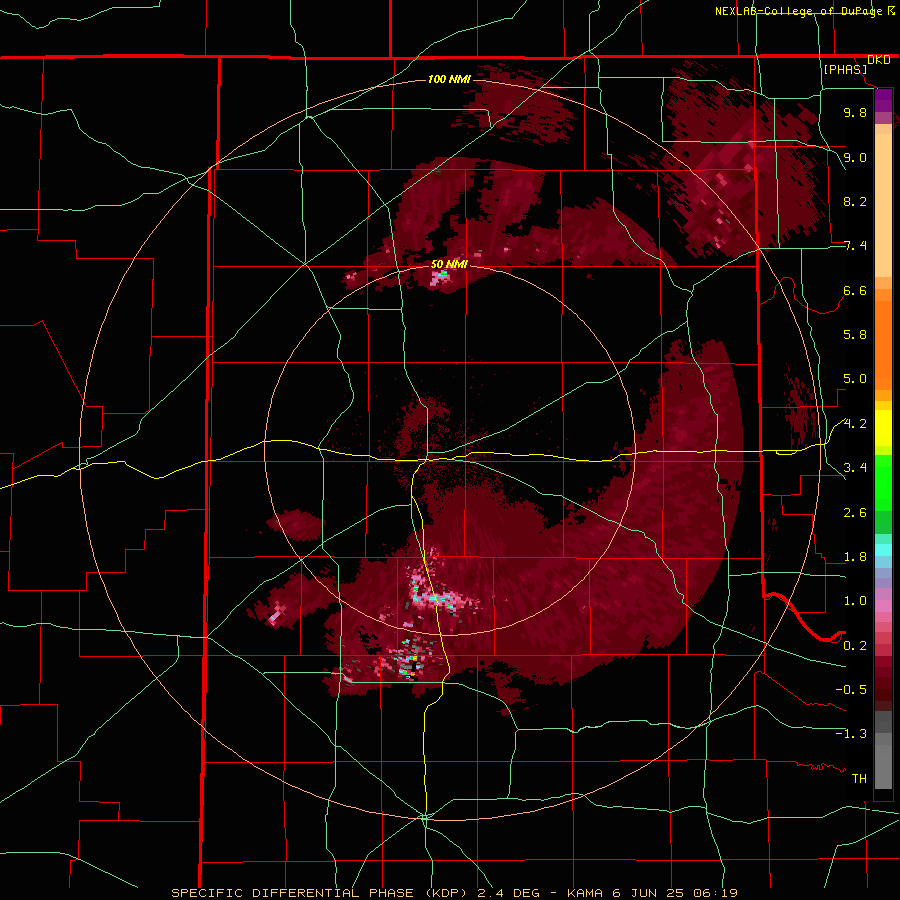Click the orange segment of the color bar
Screen dimensions: 900x900
coord(883,344)
